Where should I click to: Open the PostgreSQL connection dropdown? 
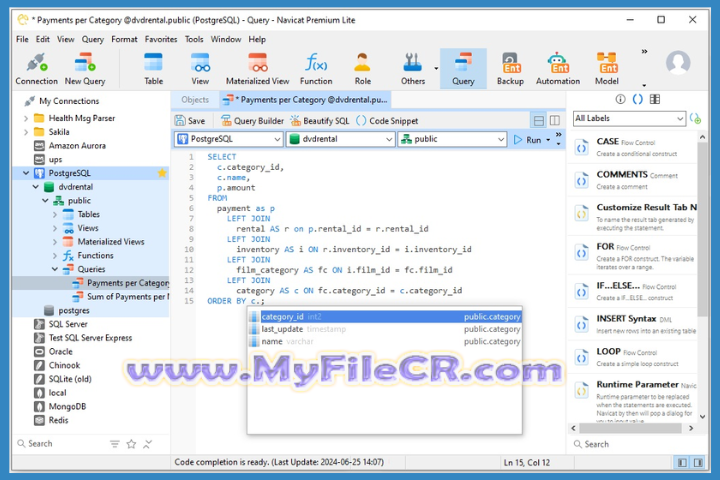228,139
